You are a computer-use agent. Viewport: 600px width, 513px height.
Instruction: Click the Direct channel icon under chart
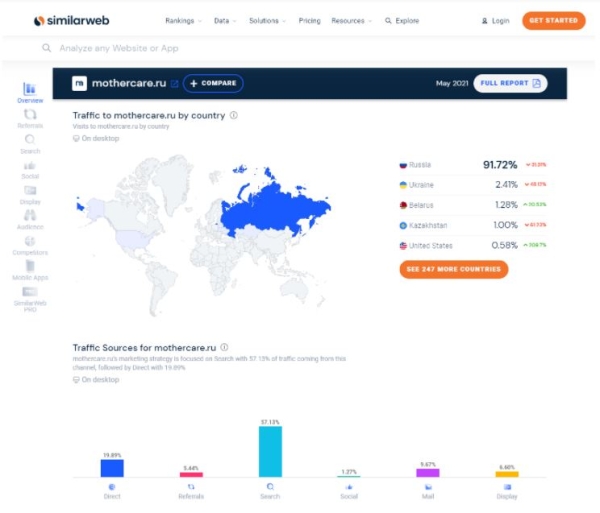tap(112, 487)
